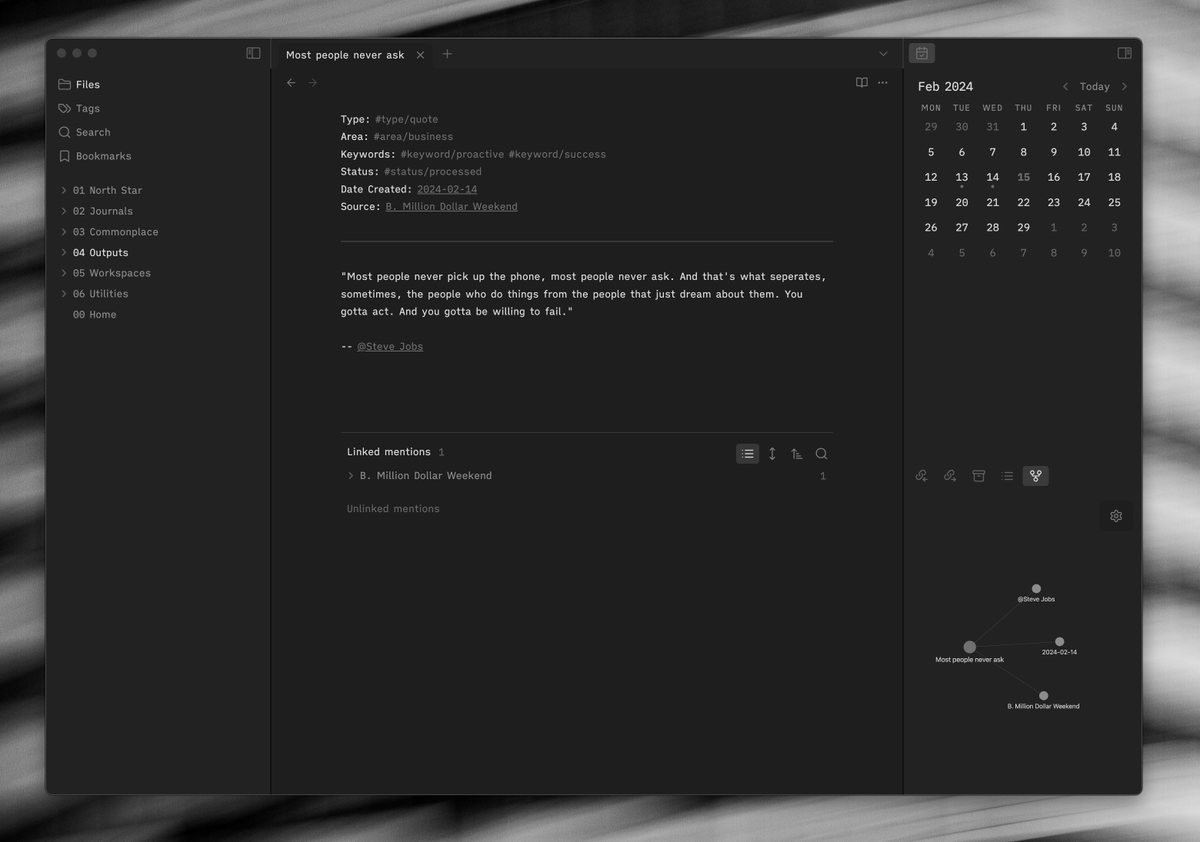
Task: Click the 'Most people never ask' graph node
Action: (x=969, y=647)
